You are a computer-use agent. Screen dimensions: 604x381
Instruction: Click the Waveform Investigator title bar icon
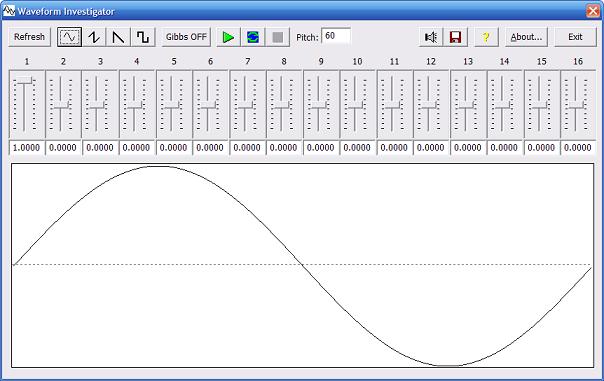click(9, 11)
